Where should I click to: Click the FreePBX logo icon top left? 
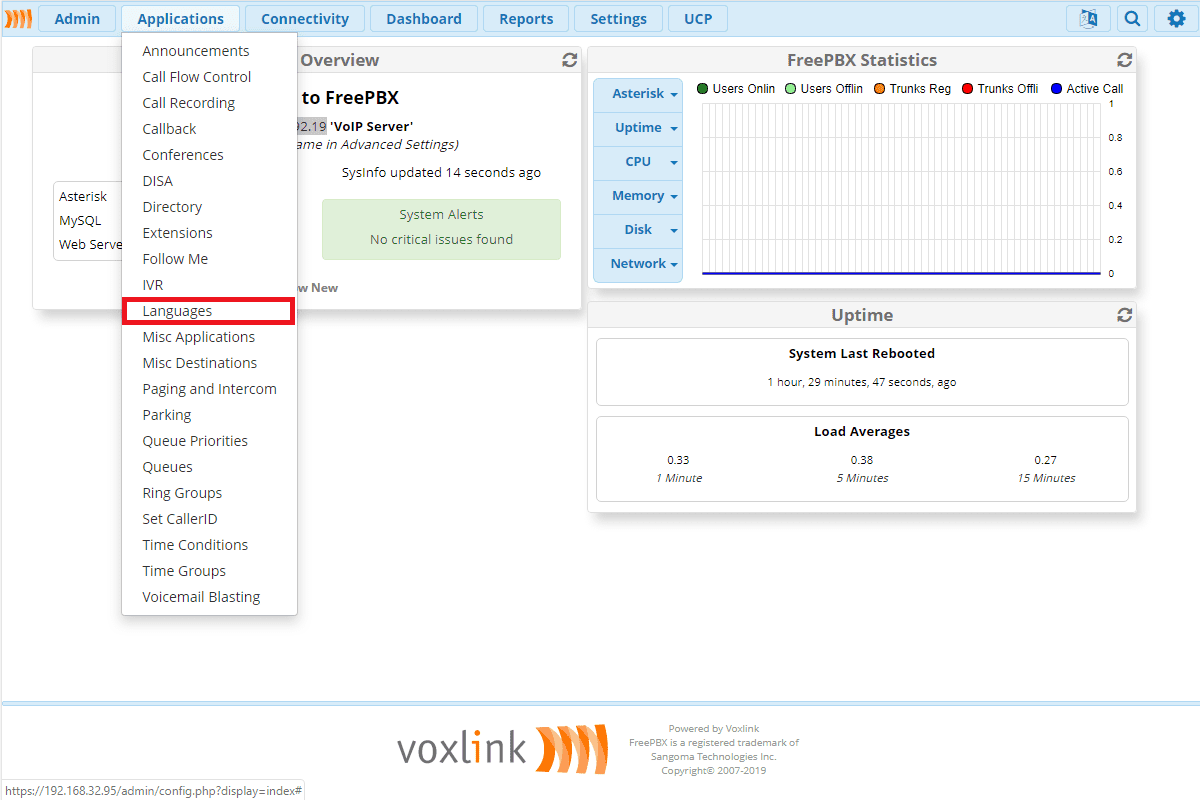point(18,18)
